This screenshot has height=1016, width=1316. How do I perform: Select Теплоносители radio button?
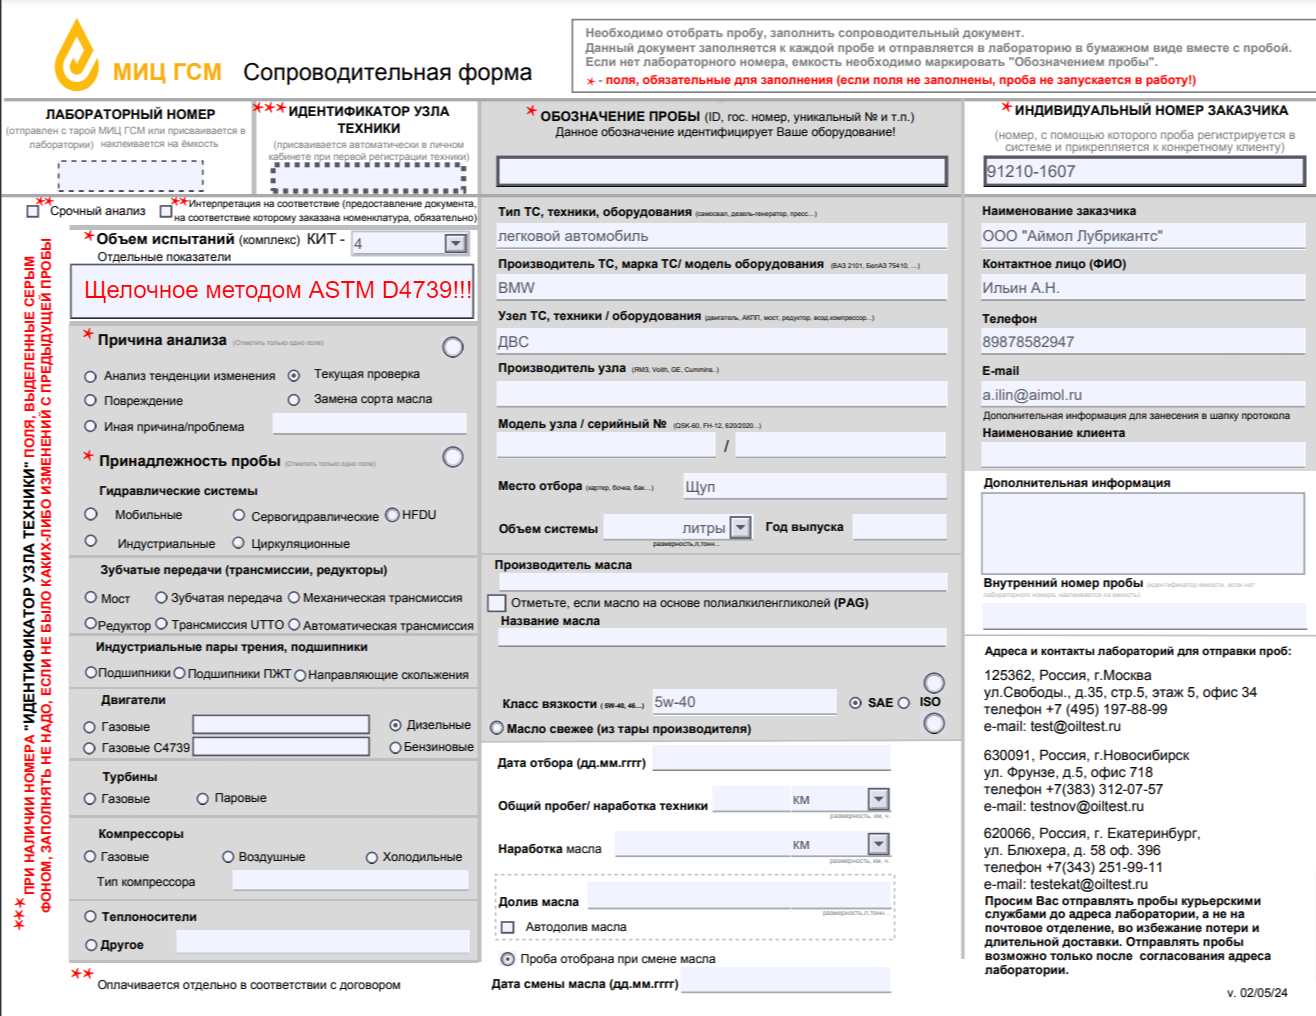pyautogui.click(x=90, y=916)
